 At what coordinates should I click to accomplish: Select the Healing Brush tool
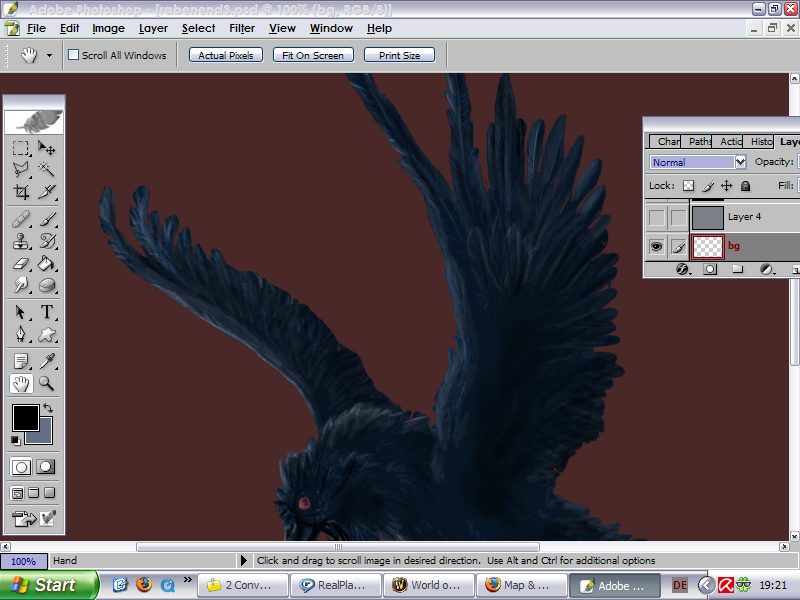tap(20, 219)
